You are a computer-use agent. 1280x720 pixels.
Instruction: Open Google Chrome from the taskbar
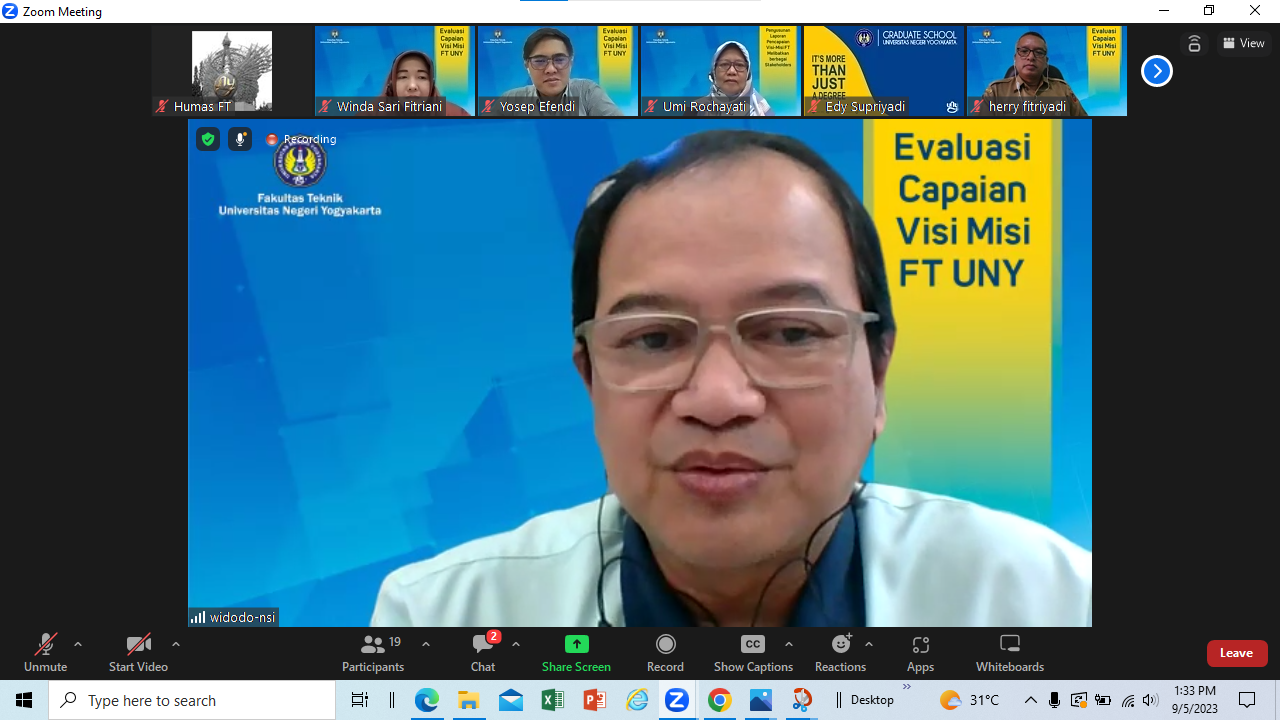(x=719, y=700)
